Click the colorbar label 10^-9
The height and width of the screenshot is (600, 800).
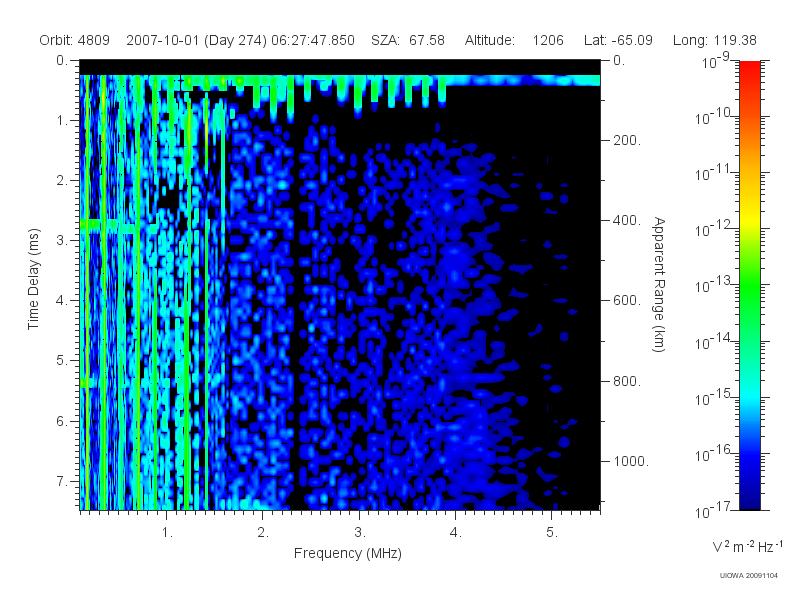[715, 62]
